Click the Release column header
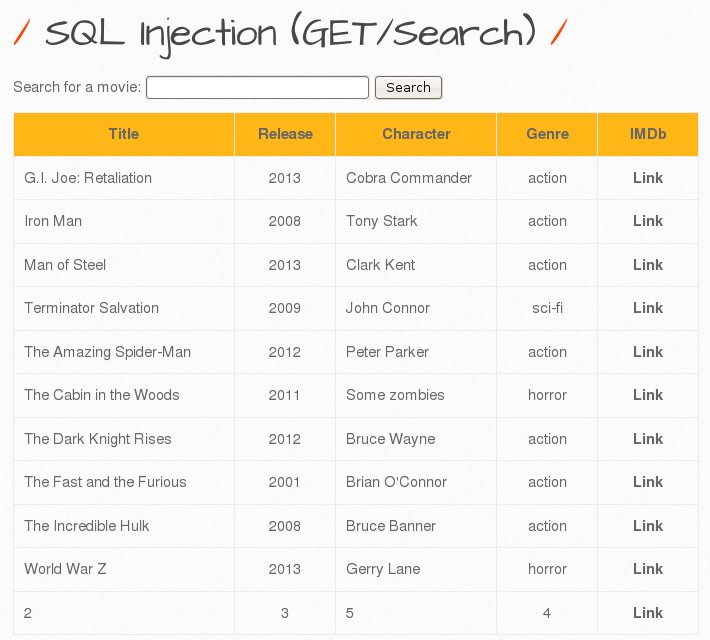The image size is (710, 640). [x=285, y=134]
